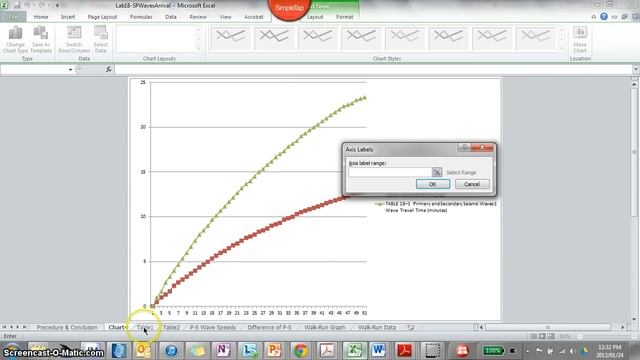Viewport: 640px width, 360px height.
Task: Open the Difference of P-S sheet tab
Action: coord(269,327)
